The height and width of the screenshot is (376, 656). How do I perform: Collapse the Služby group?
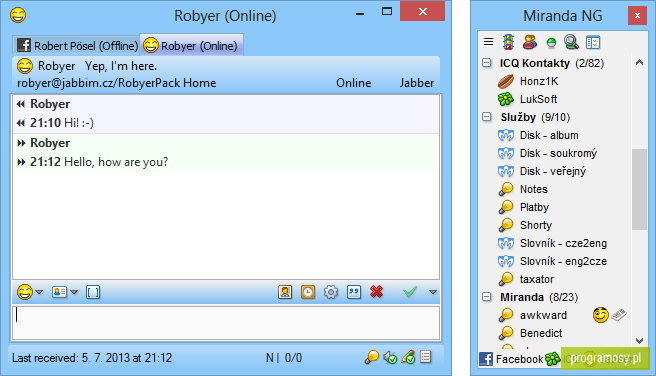click(x=487, y=117)
